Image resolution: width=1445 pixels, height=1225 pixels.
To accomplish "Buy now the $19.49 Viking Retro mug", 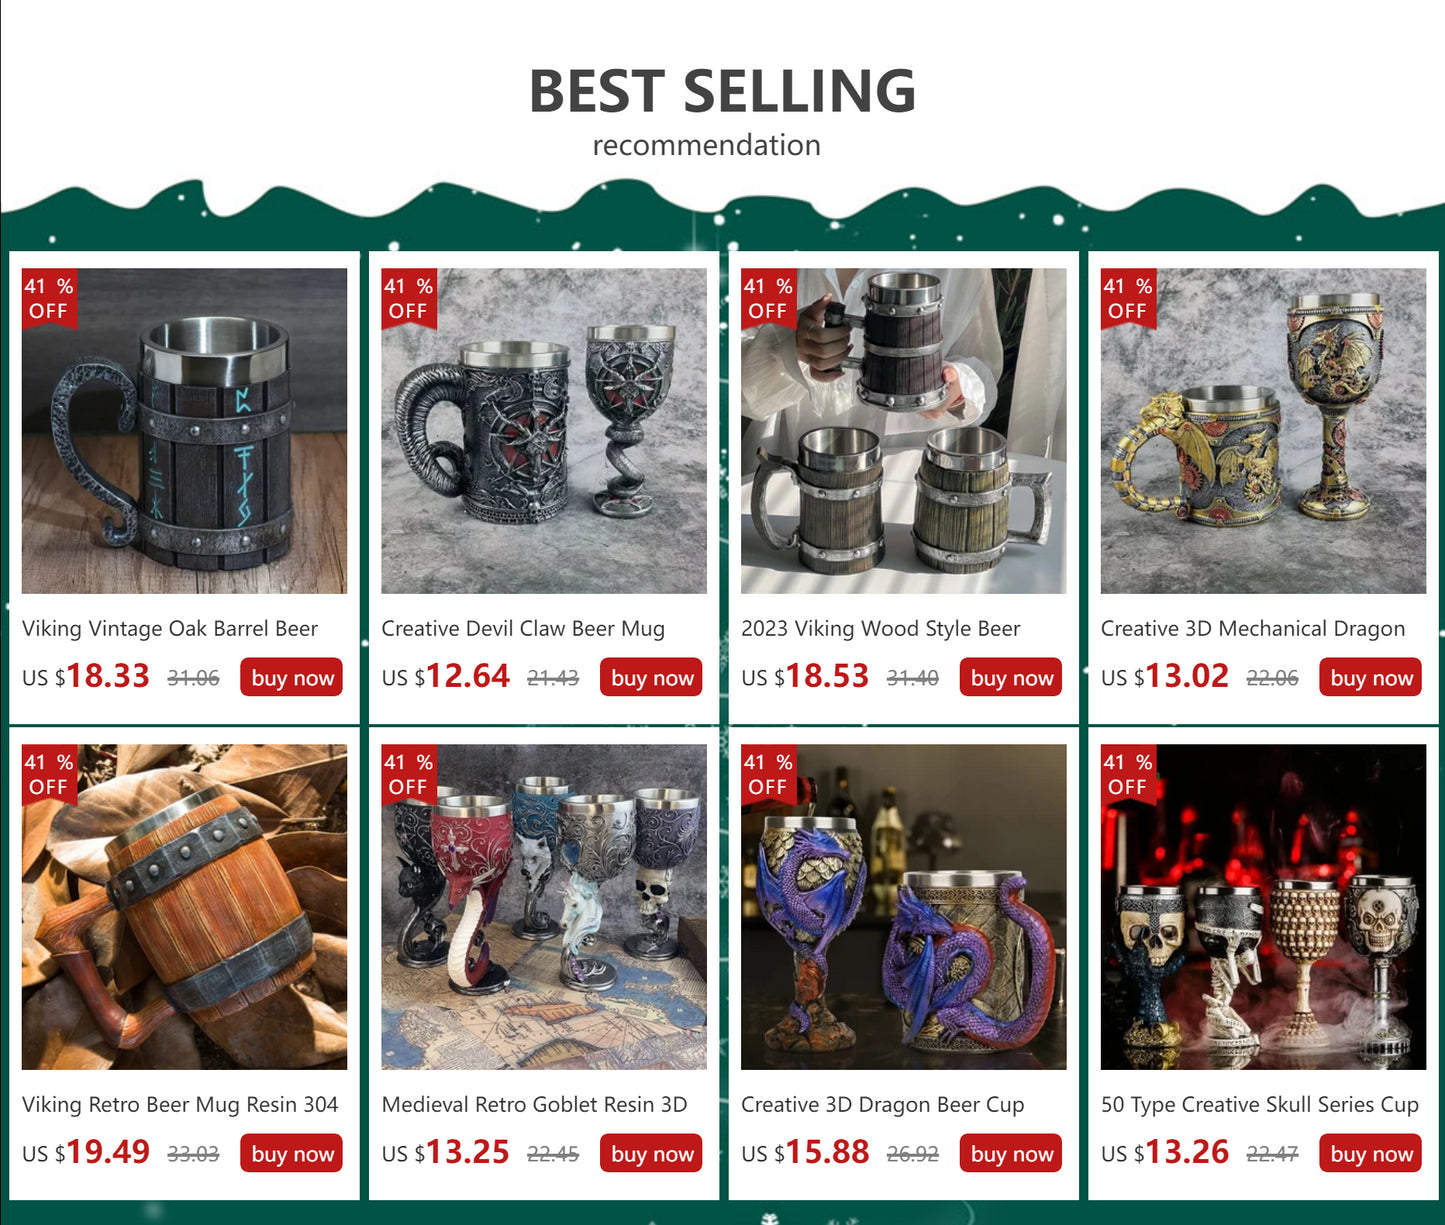I will 292,1153.
